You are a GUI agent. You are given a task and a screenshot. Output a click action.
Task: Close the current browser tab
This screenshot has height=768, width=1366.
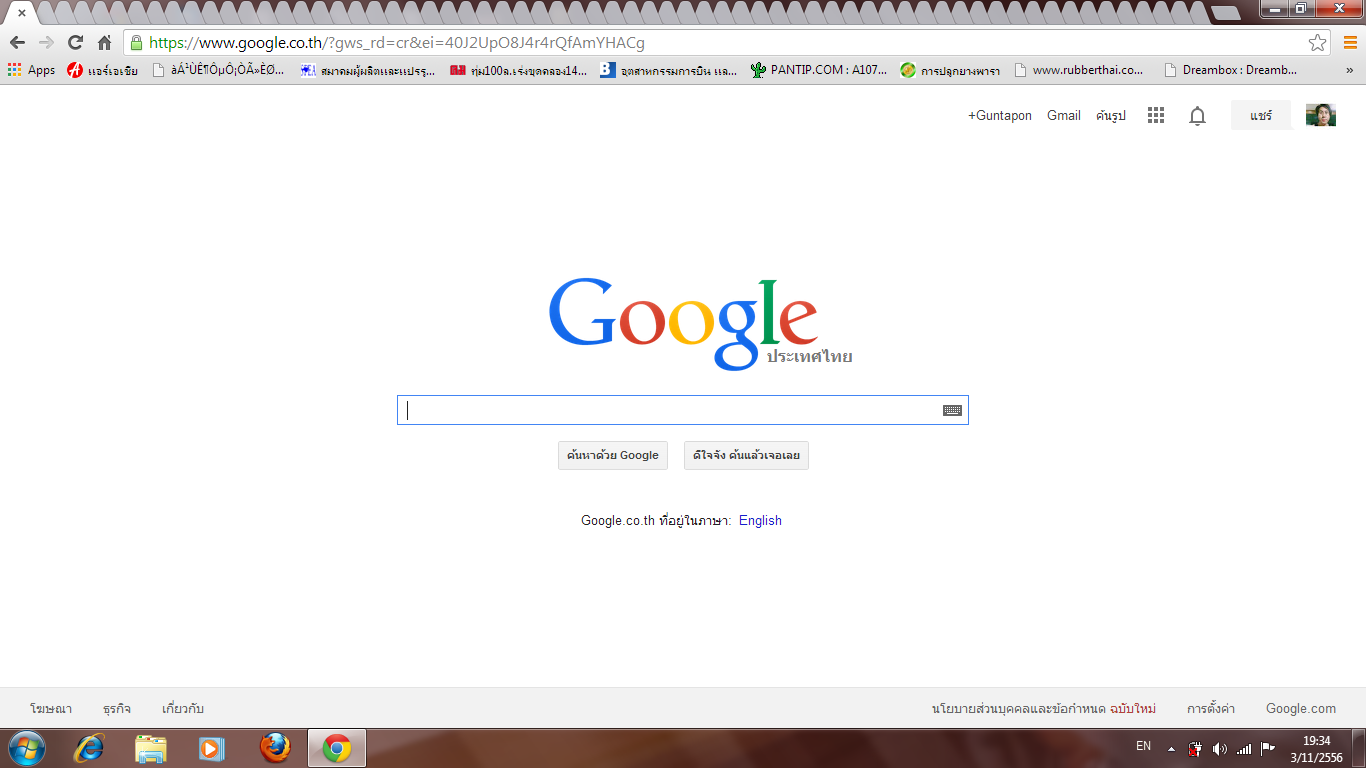22,13
